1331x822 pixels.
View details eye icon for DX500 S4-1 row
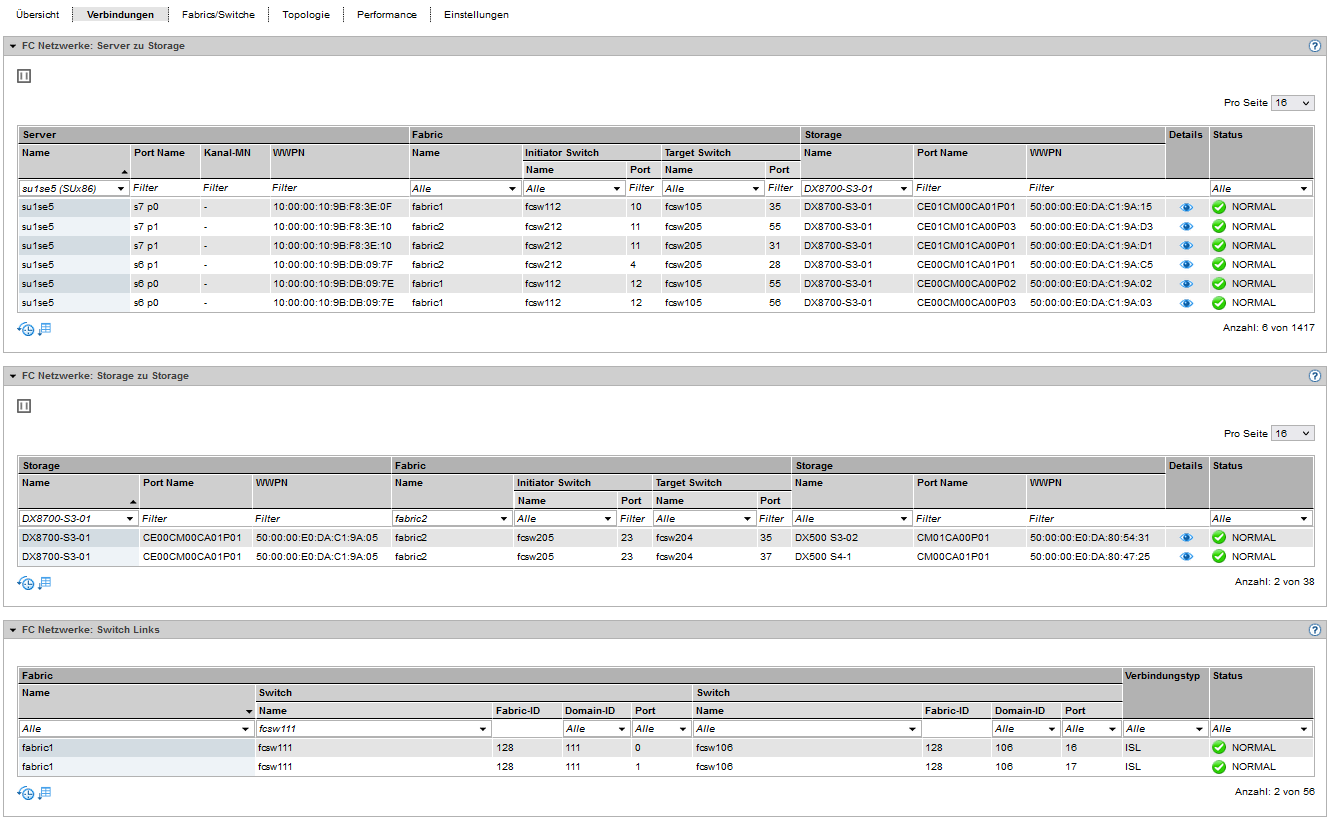tap(1186, 557)
